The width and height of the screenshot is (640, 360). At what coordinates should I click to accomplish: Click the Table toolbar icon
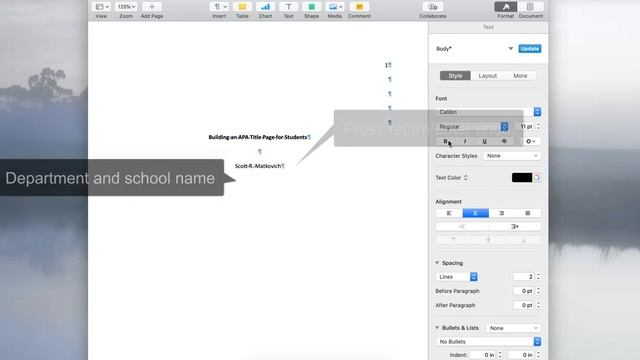242,7
